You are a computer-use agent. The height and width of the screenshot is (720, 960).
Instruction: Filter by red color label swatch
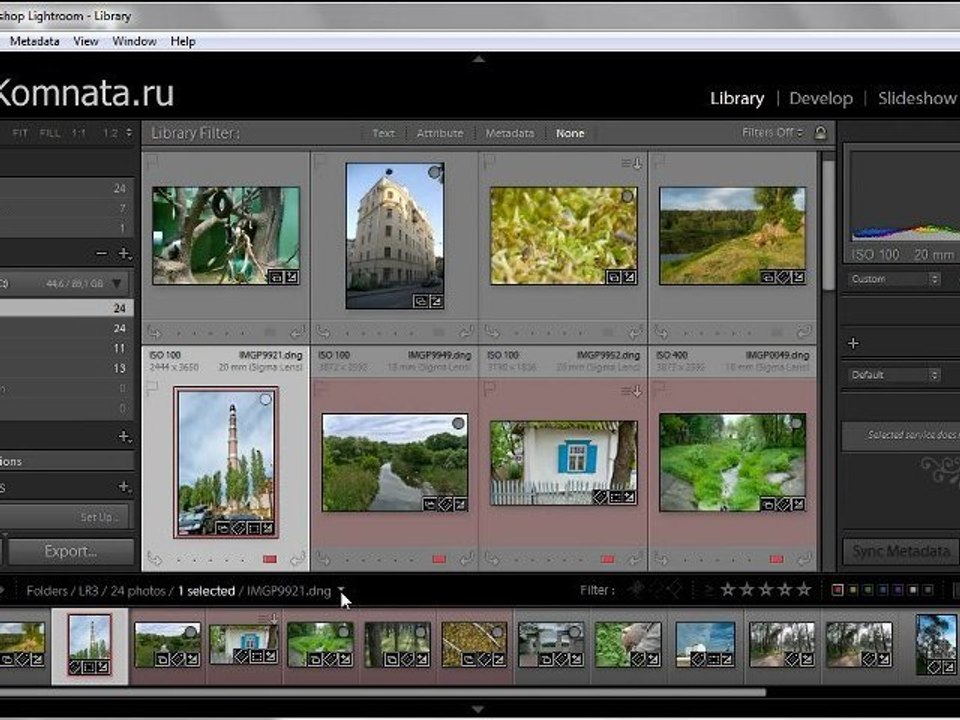pyautogui.click(x=838, y=590)
